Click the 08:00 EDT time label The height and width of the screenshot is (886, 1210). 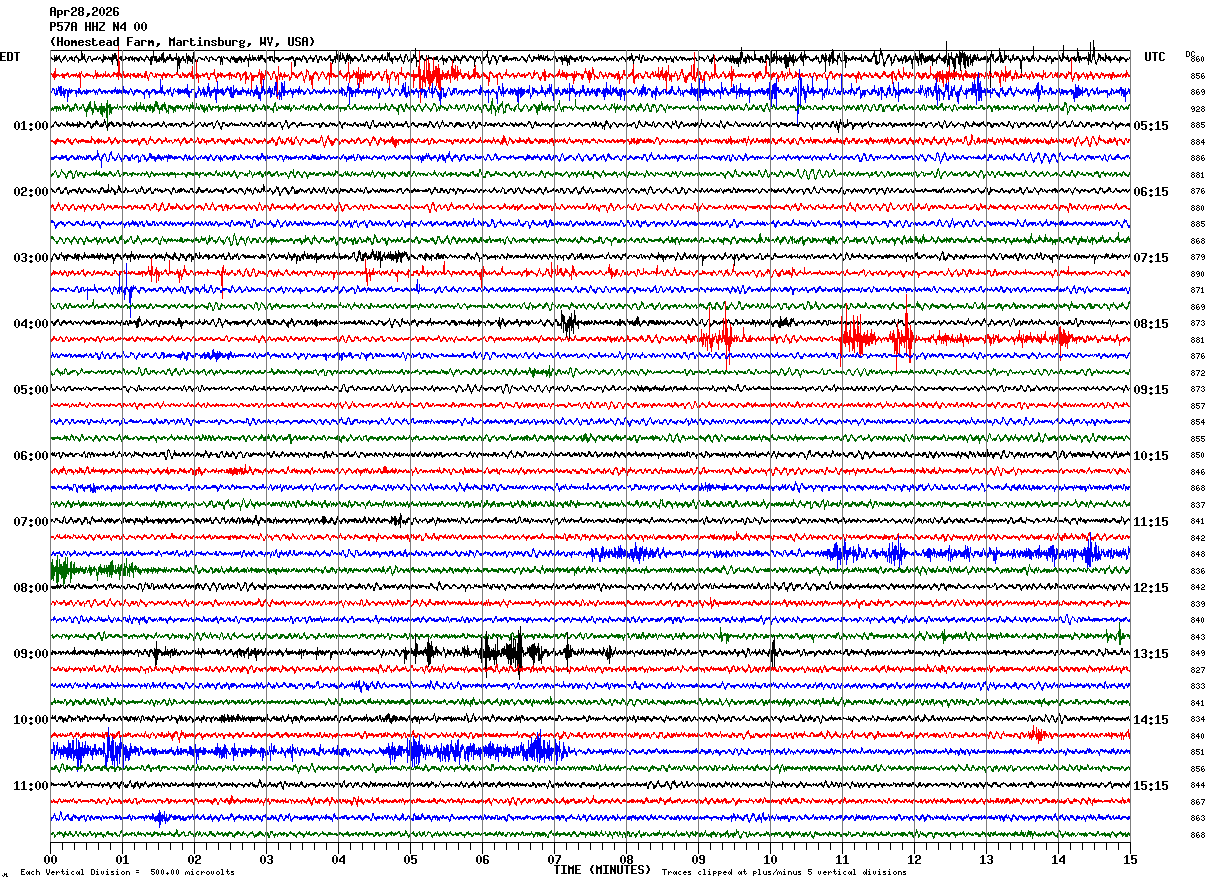pos(31,588)
